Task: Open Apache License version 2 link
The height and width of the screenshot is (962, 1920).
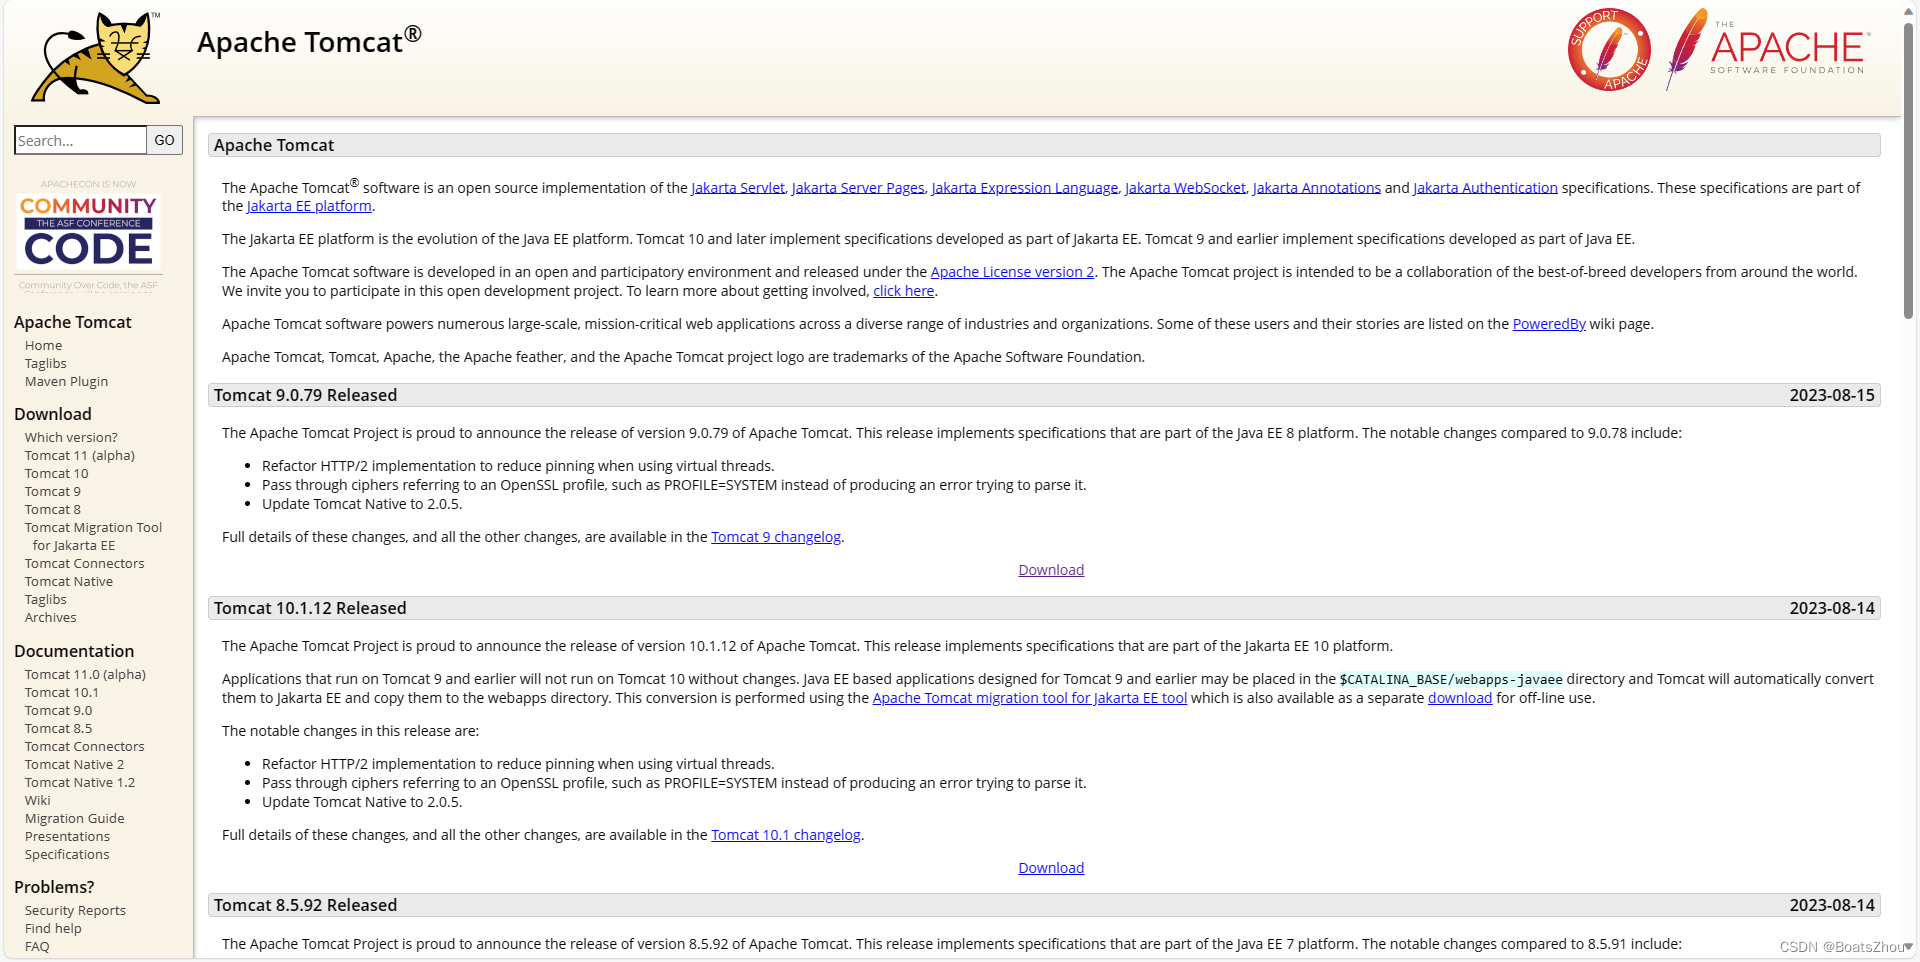Action: [1012, 272]
